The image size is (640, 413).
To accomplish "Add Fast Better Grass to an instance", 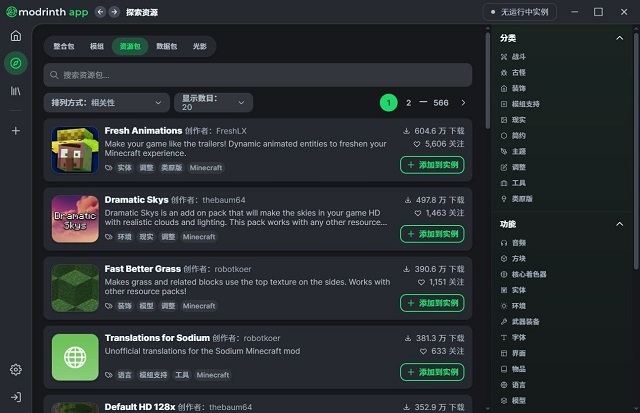I will [x=432, y=303].
